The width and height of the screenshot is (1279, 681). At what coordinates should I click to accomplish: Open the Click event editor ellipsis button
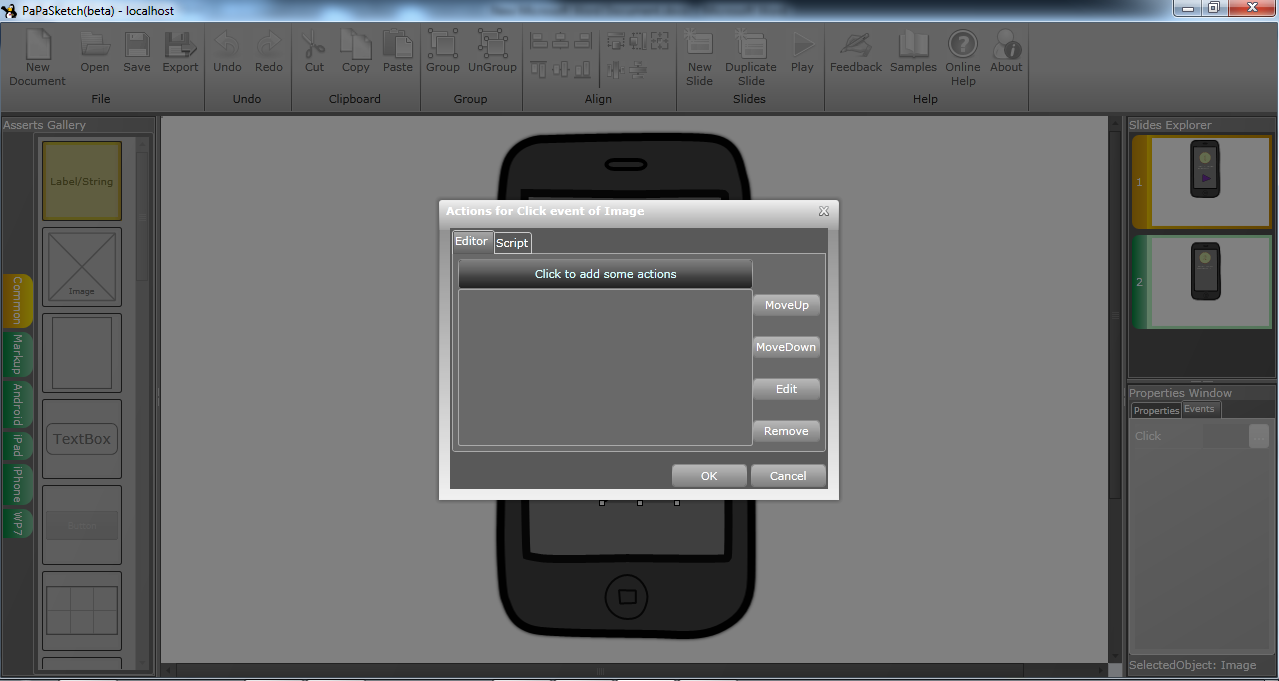pyautogui.click(x=1259, y=436)
